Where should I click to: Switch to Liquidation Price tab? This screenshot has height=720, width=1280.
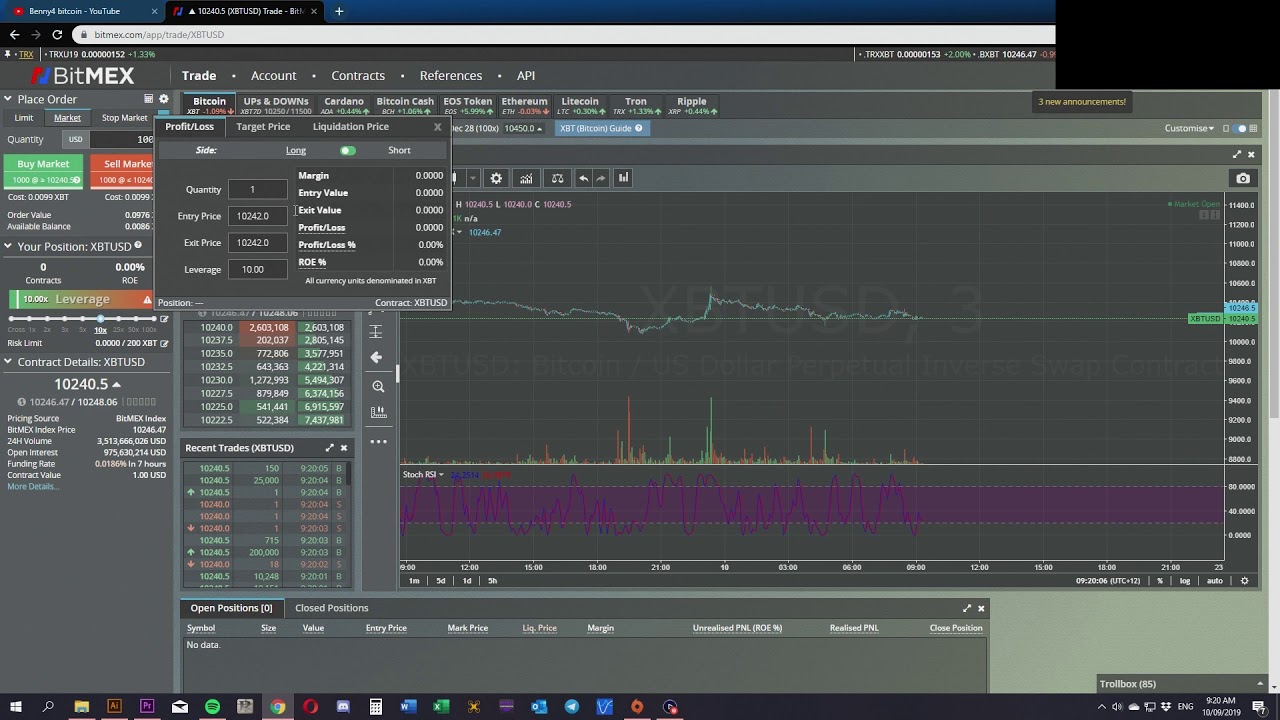[350, 127]
